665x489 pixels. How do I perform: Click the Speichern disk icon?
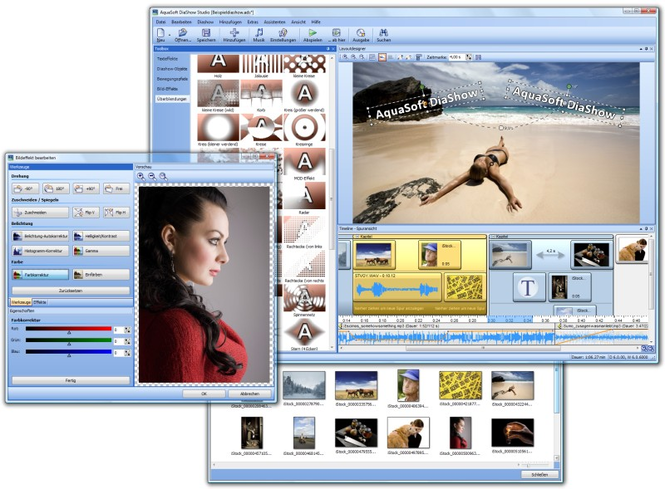point(206,33)
